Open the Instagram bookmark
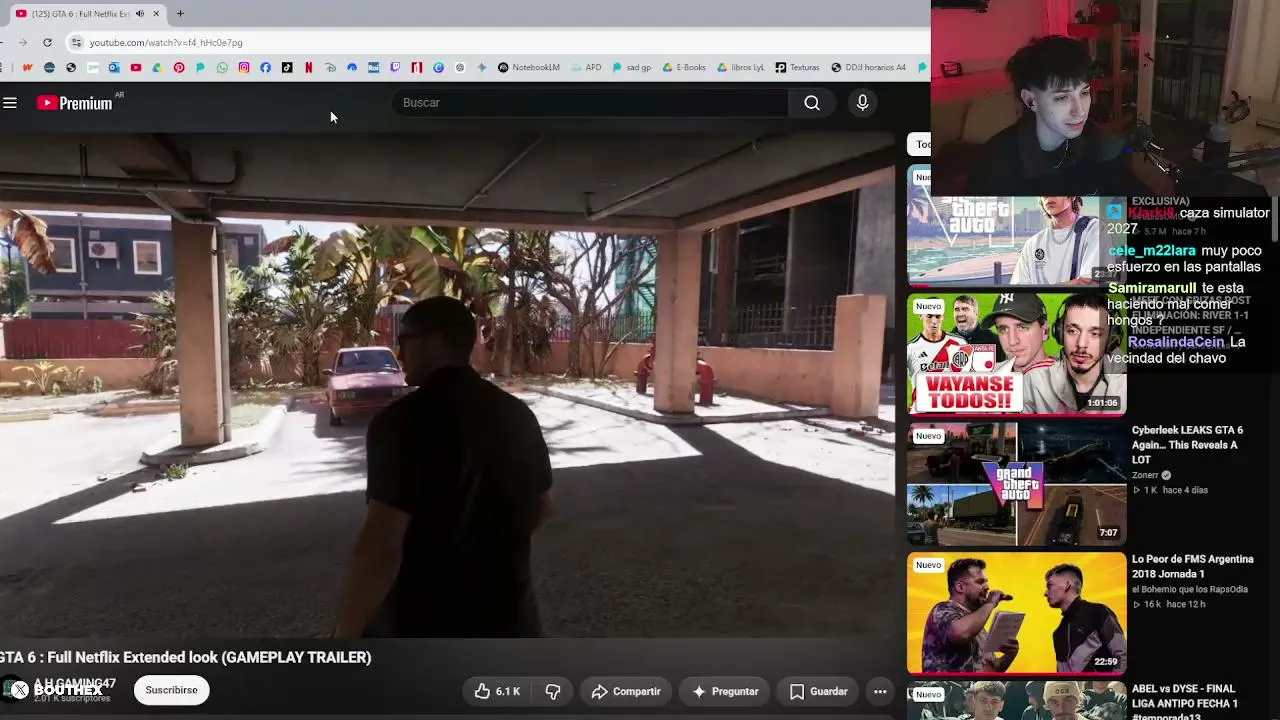1280x720 pixels. (x=244, y=67)
